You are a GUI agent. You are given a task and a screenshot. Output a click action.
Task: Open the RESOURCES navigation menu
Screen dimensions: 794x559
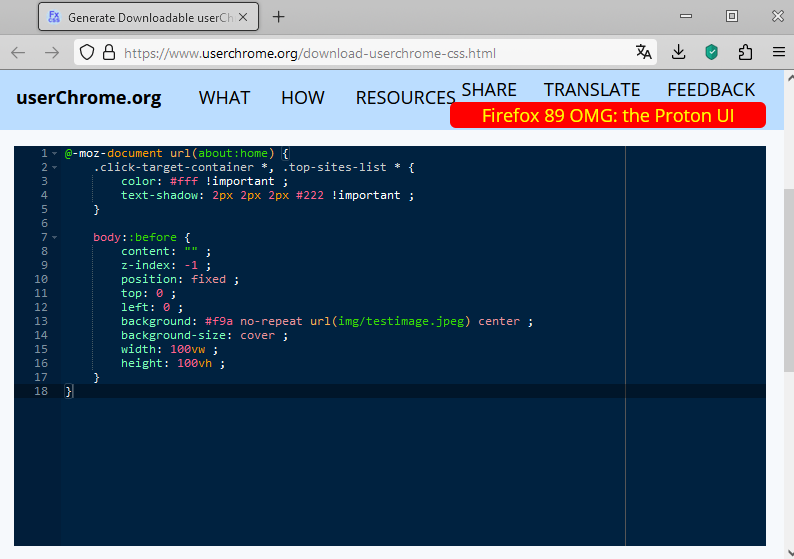(x=405, y=98)
